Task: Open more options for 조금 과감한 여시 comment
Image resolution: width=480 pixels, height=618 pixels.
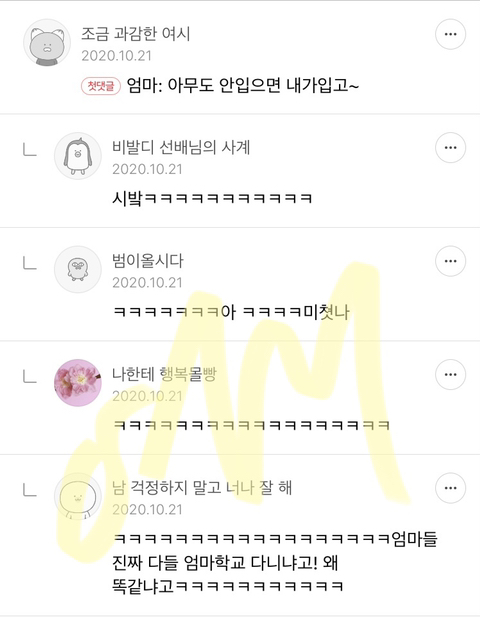Action: click(x=450, y=34)
